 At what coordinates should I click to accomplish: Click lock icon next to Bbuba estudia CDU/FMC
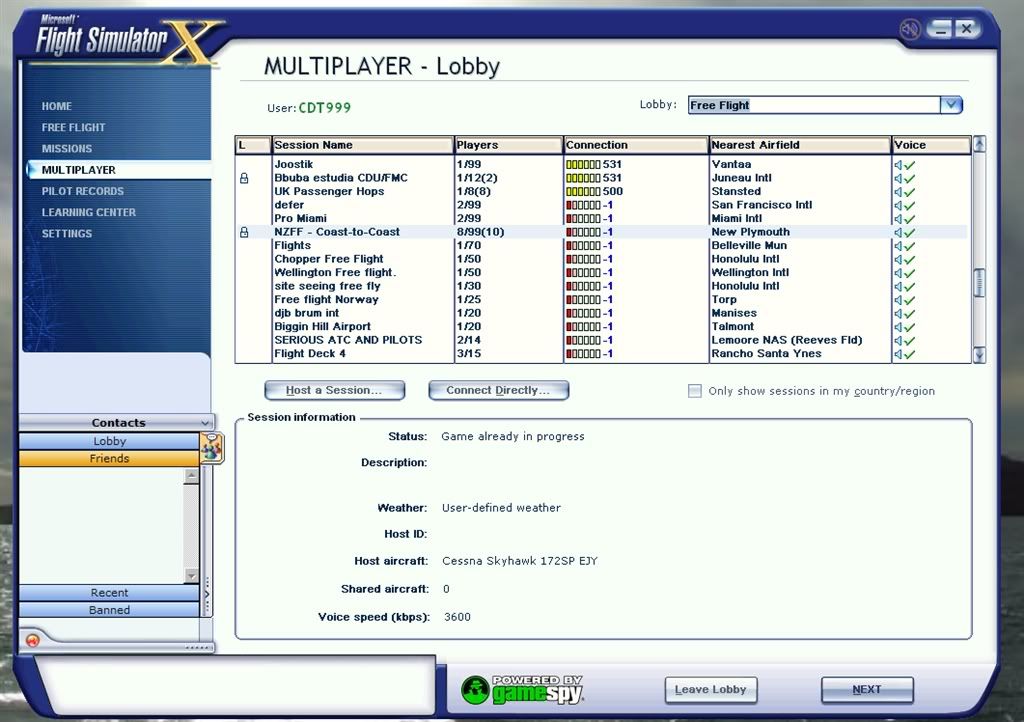point(243,178)
